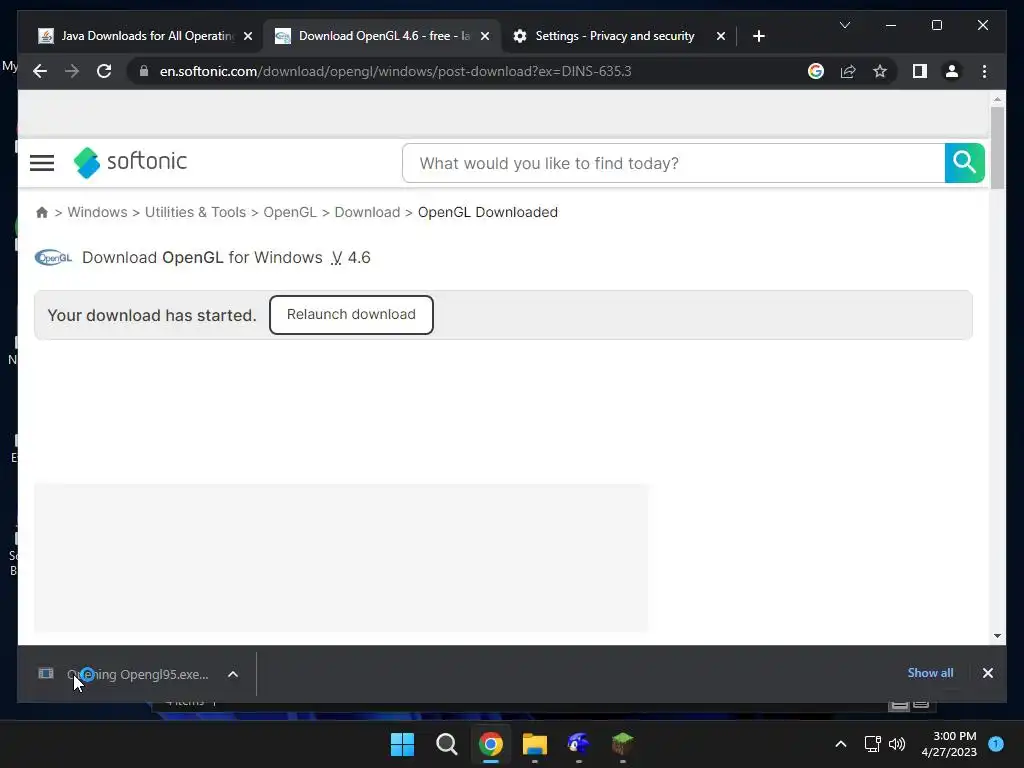Close the Download OpenGL 4.6 tab

click(485, 37)
